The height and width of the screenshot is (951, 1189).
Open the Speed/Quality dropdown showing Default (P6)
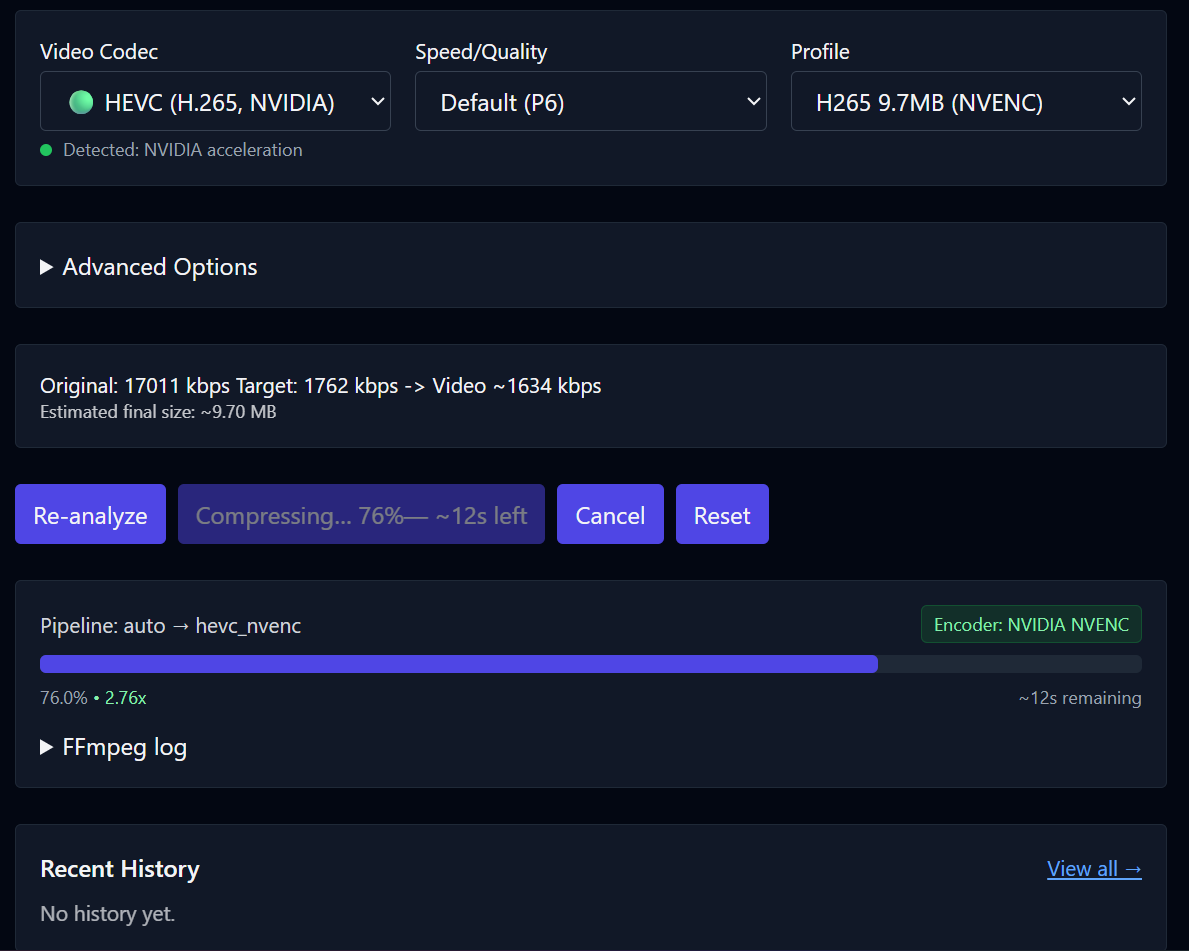[x=590, y=101]
